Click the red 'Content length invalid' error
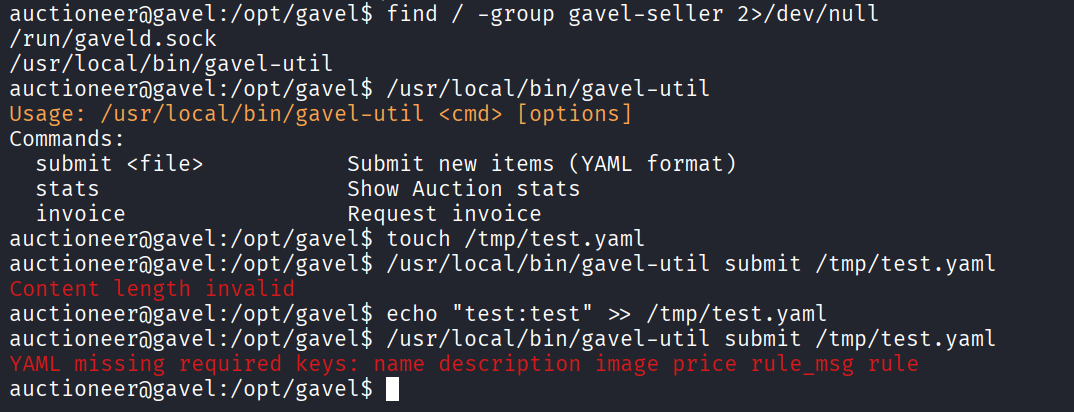The height and width of the screenshot is (412, 1074). (x=152, y=289)
